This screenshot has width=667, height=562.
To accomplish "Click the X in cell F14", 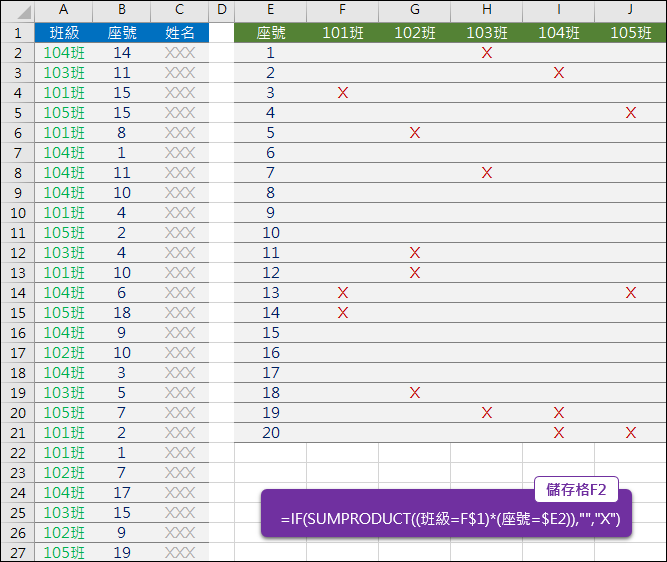I will [342, 293].
